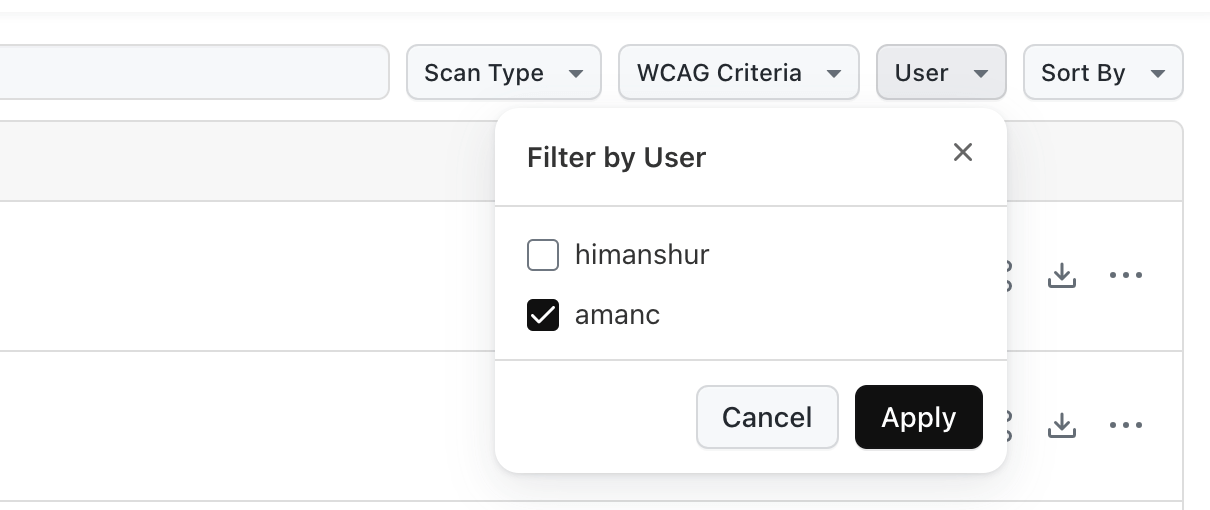Click the download icon in the first row
1210x510 pixels.
click(1061, 276)
